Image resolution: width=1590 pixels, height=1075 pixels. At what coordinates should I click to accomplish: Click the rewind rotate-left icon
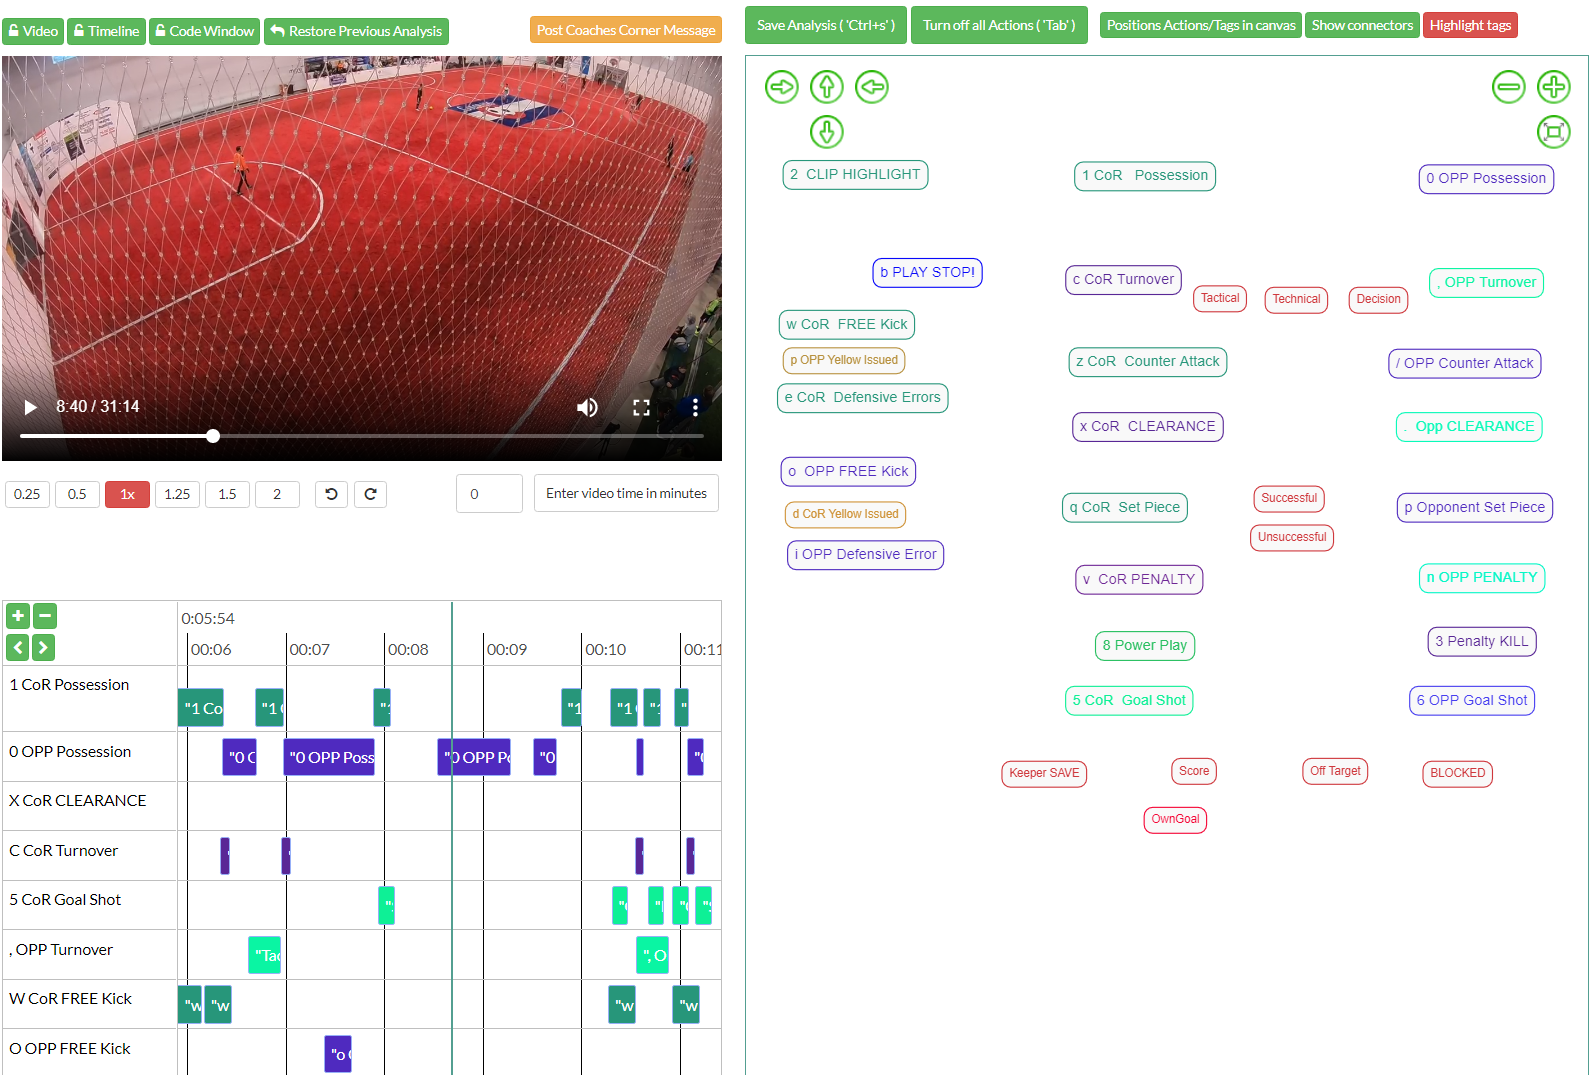pyautogui.click(x=331, y=494)
